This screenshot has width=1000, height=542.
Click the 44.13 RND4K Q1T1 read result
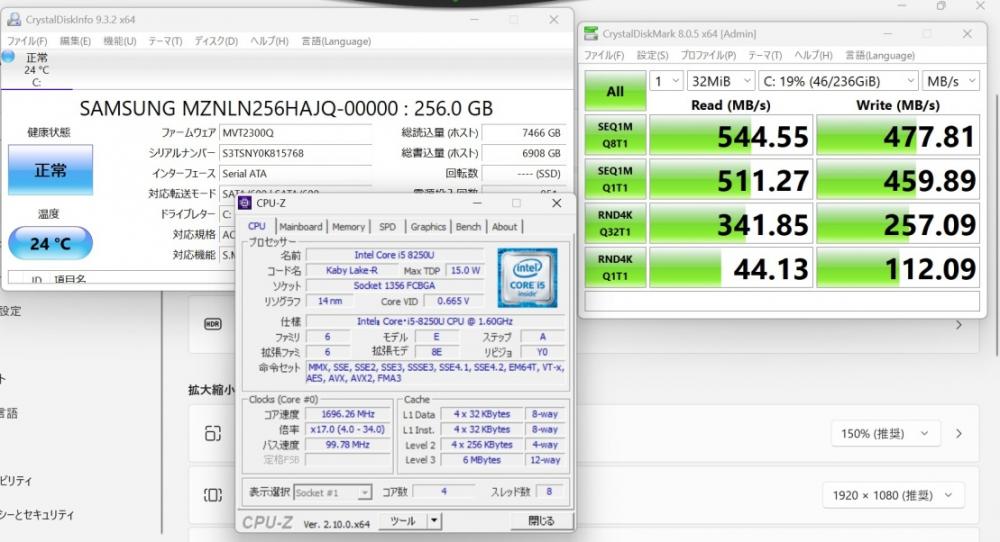731,267
